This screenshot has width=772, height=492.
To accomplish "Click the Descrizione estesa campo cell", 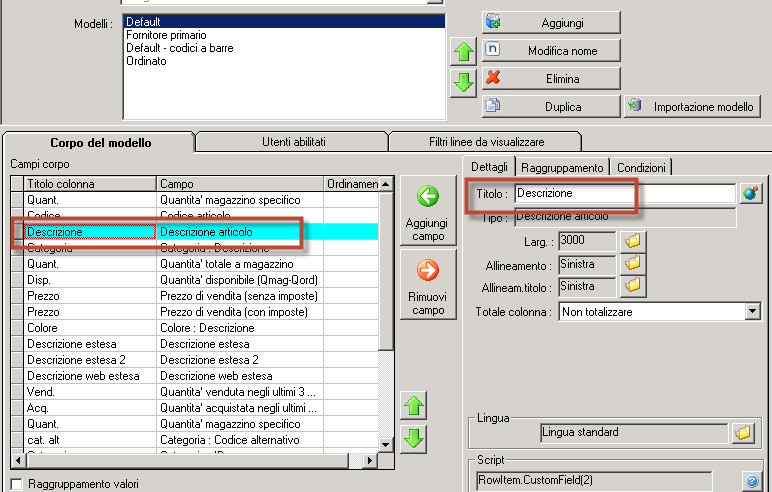I will (240, 344).
